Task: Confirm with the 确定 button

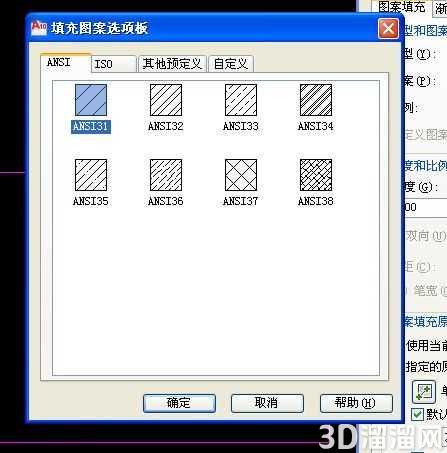Action: pyautogui.click(x=179, y=403)
